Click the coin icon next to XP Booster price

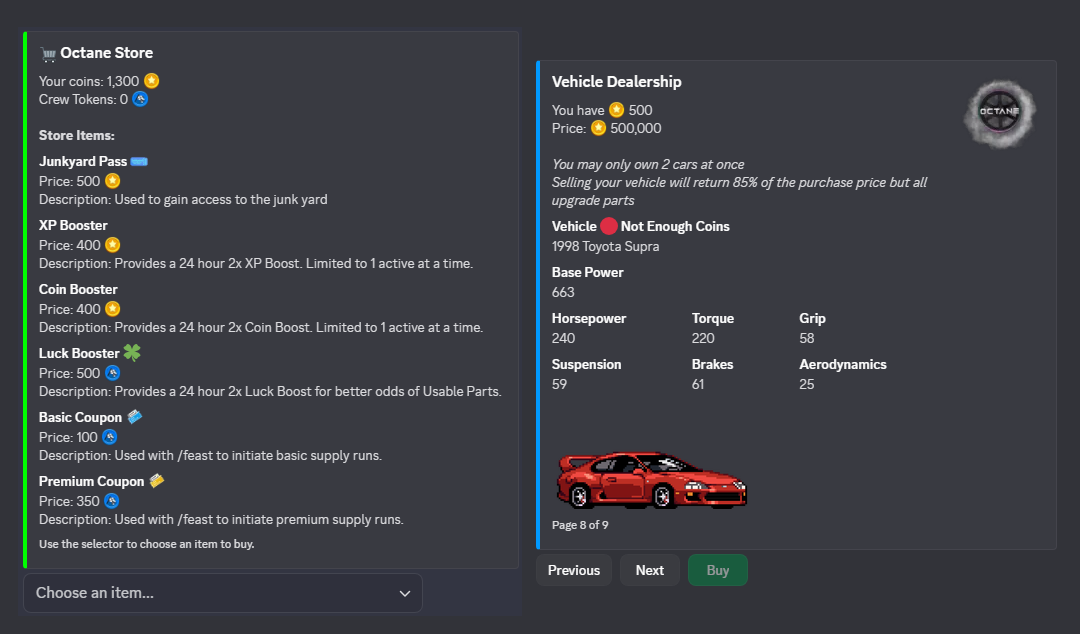point(113,245)
